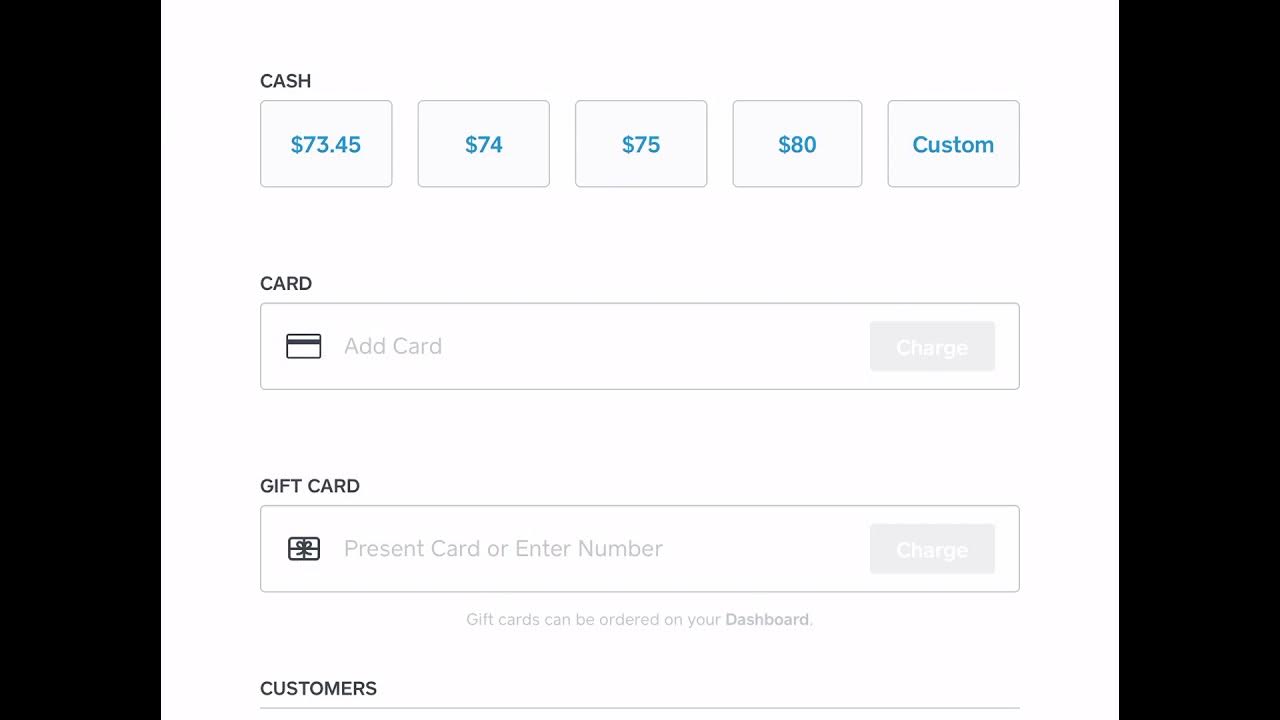Open the Dashboard link
This screenshot has height=720, width=1280.
tap(767, 620)
